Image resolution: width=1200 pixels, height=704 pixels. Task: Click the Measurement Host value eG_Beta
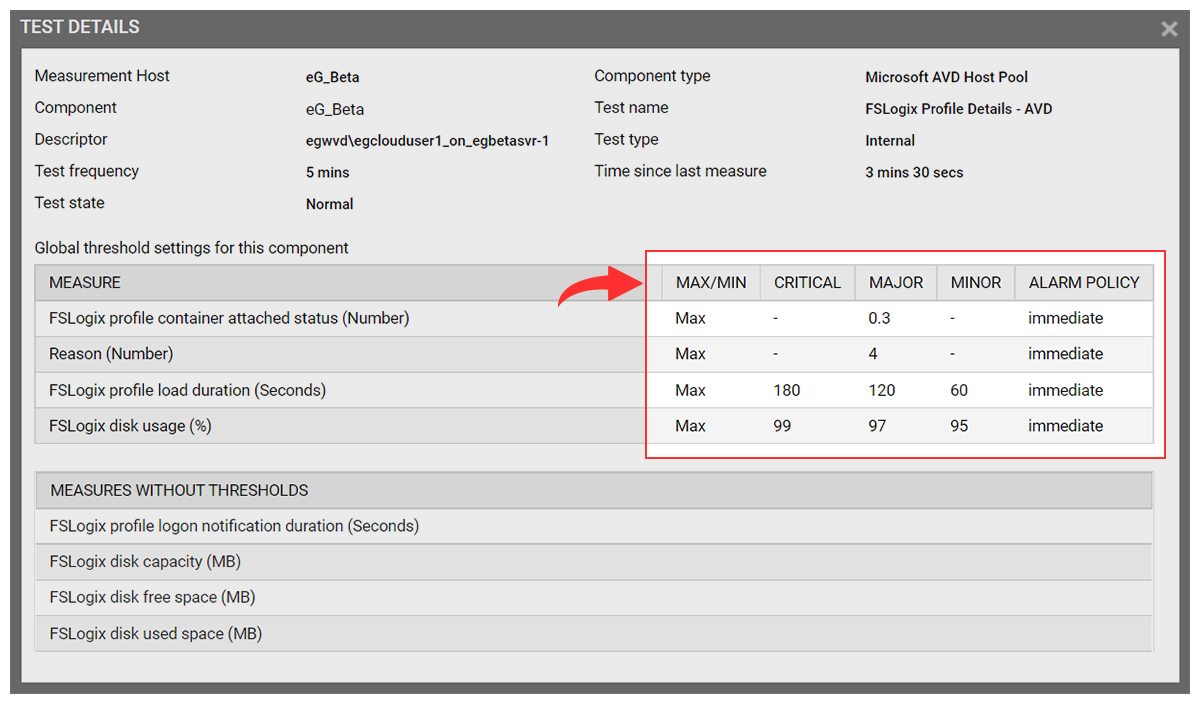tap(334, 77)
